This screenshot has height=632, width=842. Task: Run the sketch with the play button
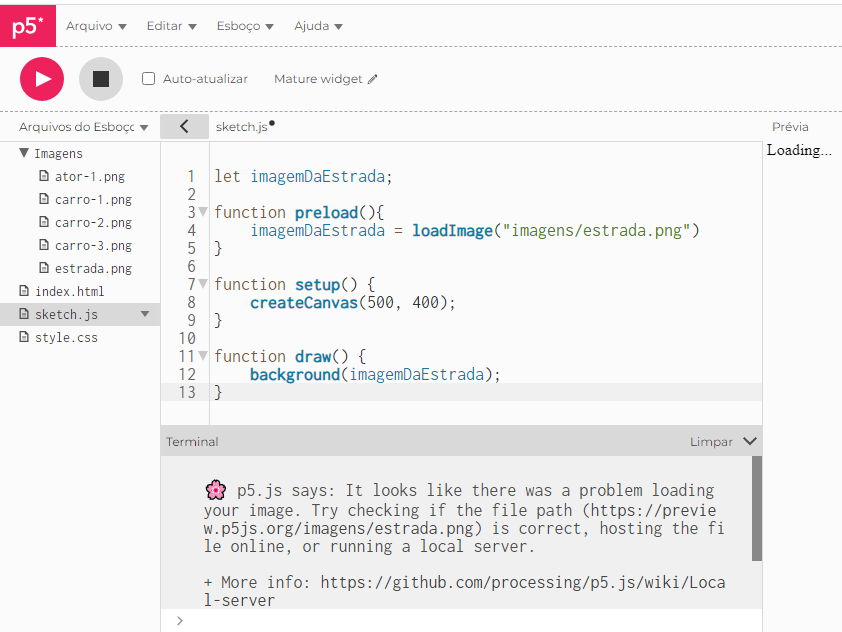click(42, 79)
